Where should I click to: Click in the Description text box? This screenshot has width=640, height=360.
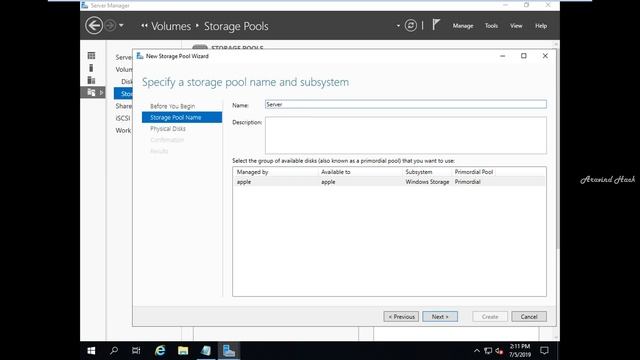(x=406, y=136)
